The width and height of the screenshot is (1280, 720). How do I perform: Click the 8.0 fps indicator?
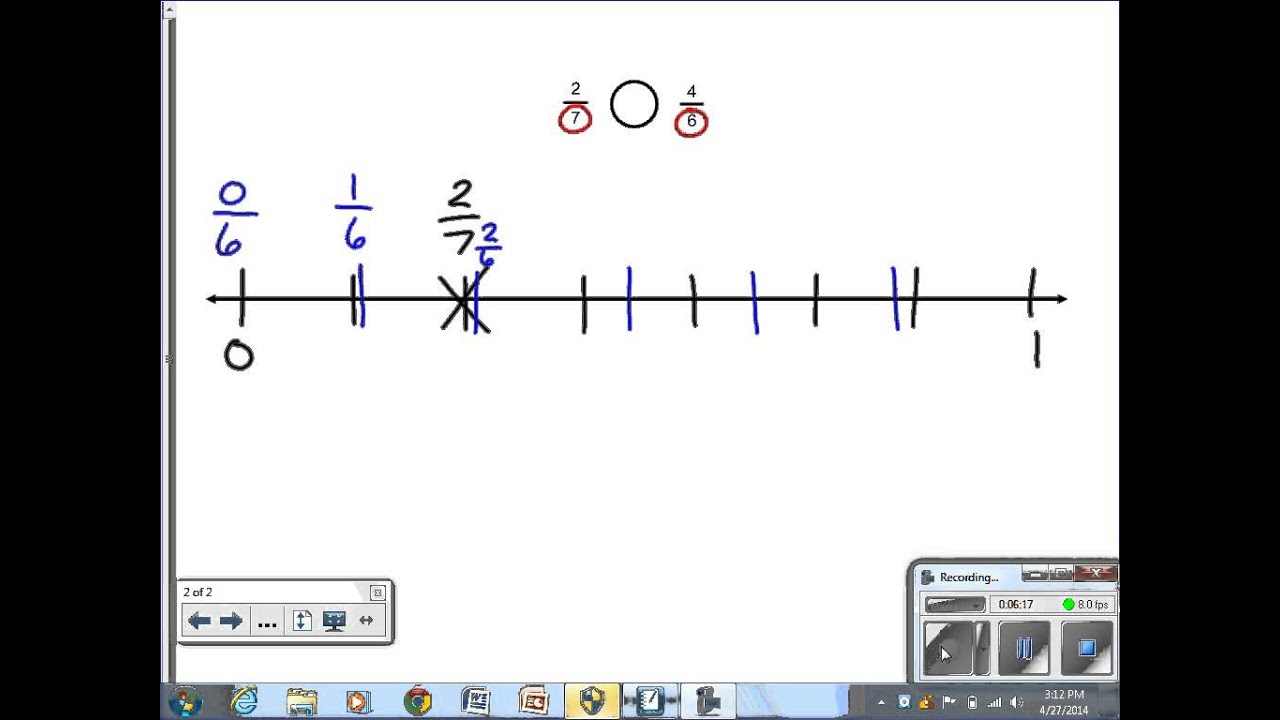pyautogui.click(x=1086, y=604)
